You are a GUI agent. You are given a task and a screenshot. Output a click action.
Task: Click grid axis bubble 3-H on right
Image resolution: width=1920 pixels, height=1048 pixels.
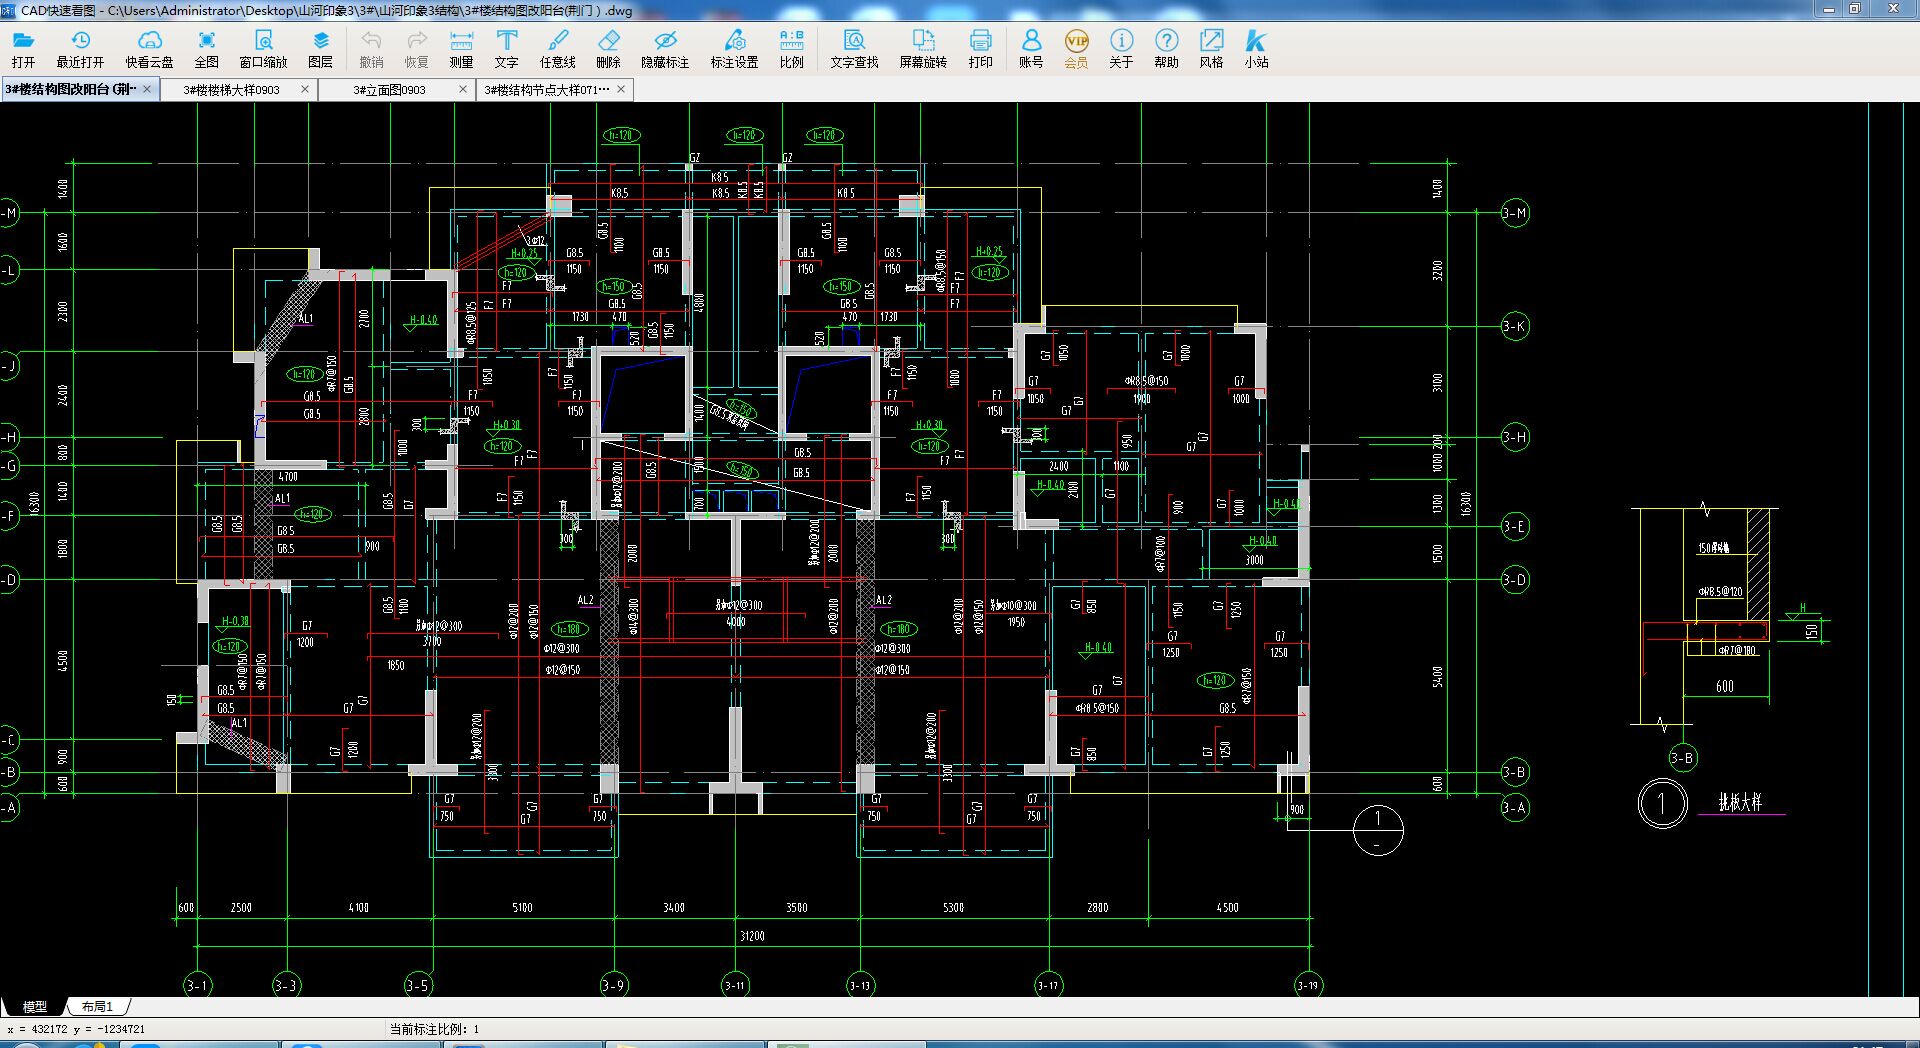tap(1515, 437)
